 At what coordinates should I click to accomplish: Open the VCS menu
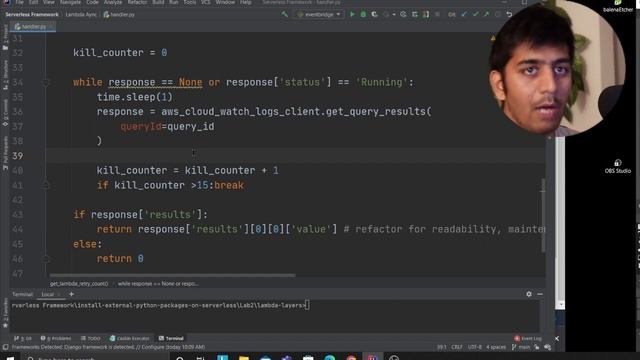pos(205,2)
